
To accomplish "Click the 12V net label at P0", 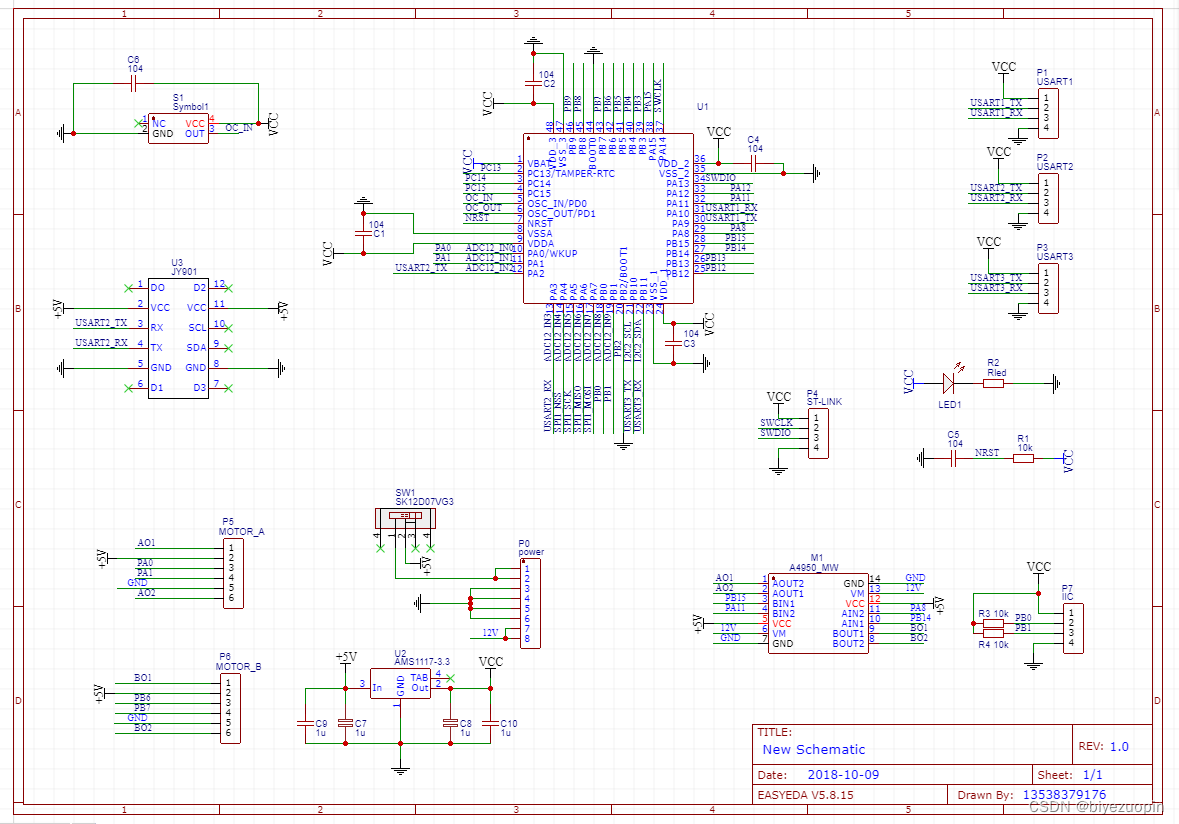I will (490, 633).
